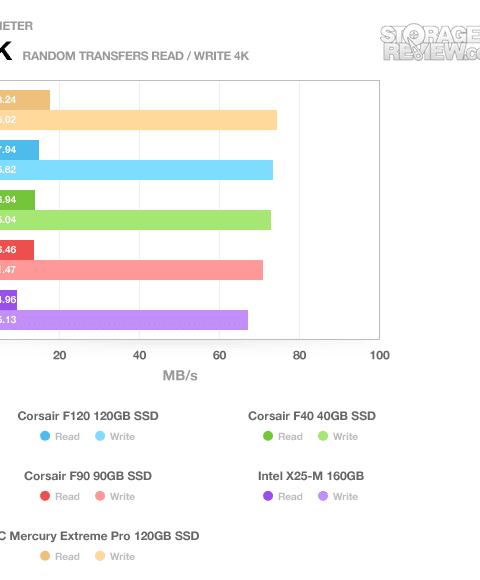
Task: Click the dark purple read bar ending .96
Action: (9, 300)
